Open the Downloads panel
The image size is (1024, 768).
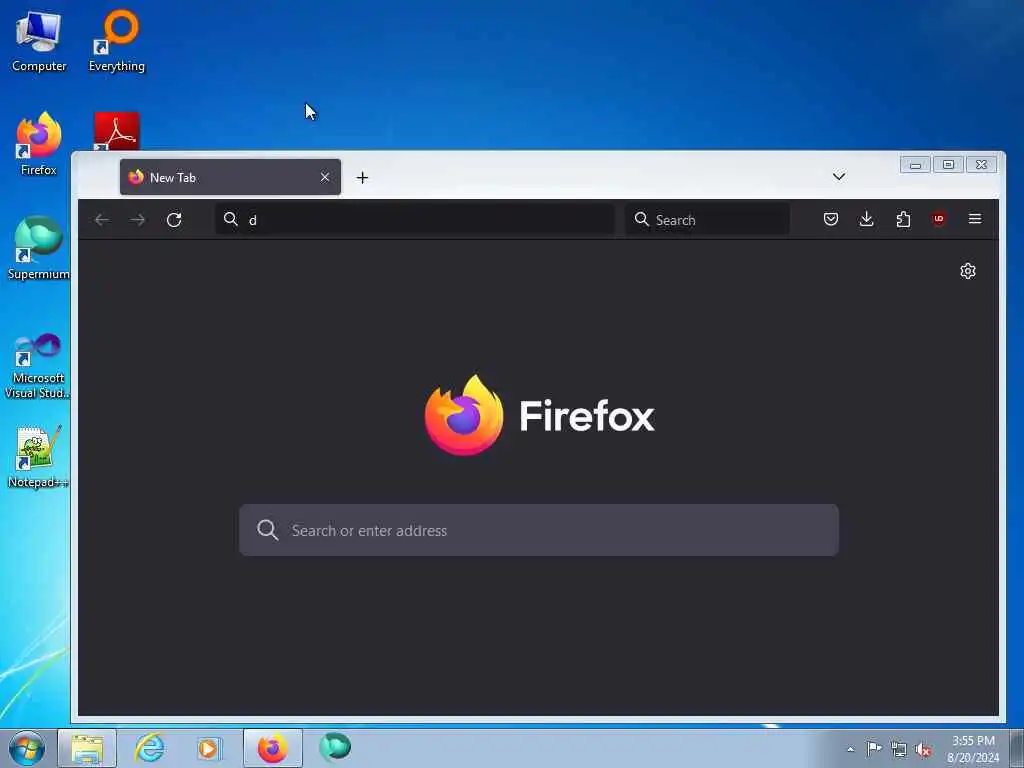867,219
